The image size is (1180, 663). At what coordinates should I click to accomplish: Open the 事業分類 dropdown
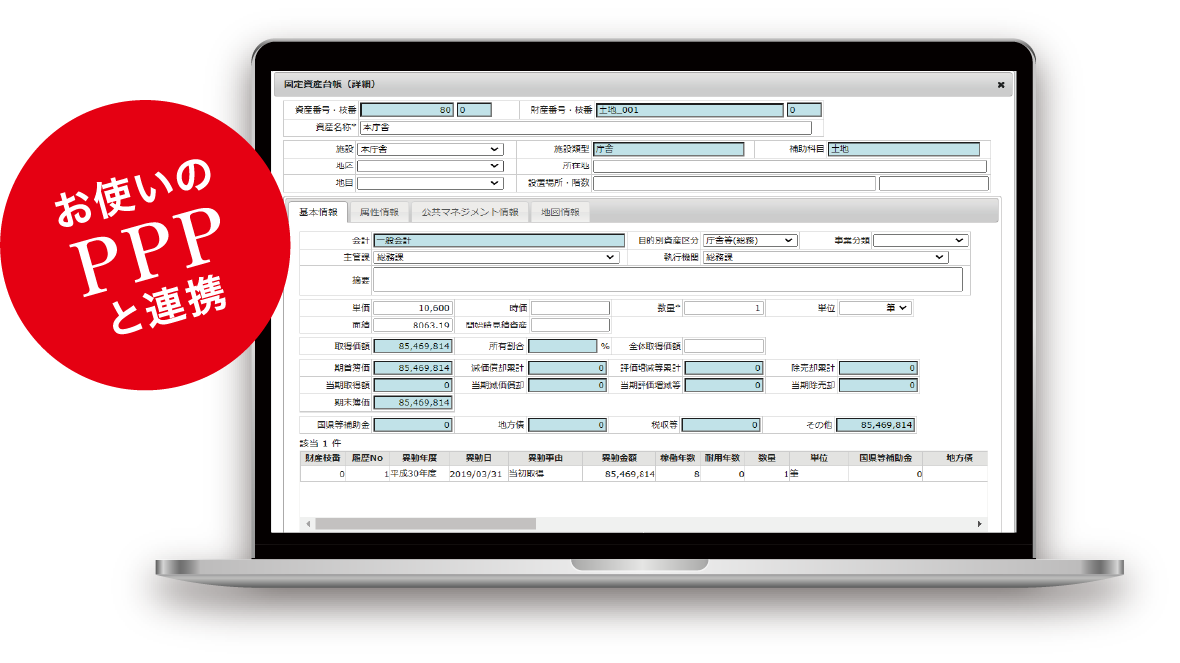tap(920, 240)
